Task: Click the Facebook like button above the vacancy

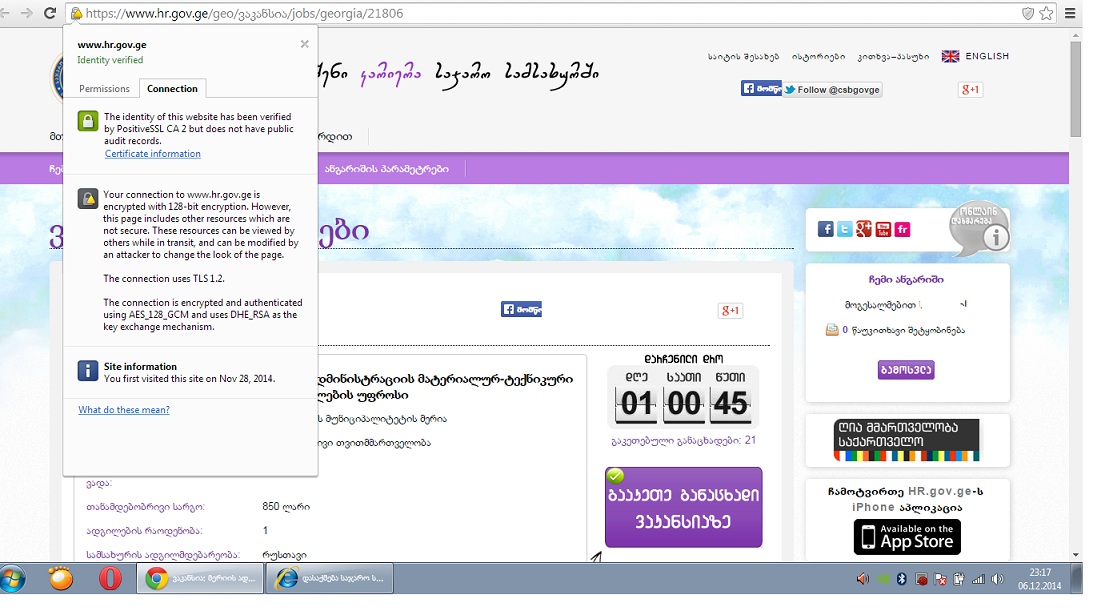Action: click(521, 309)
